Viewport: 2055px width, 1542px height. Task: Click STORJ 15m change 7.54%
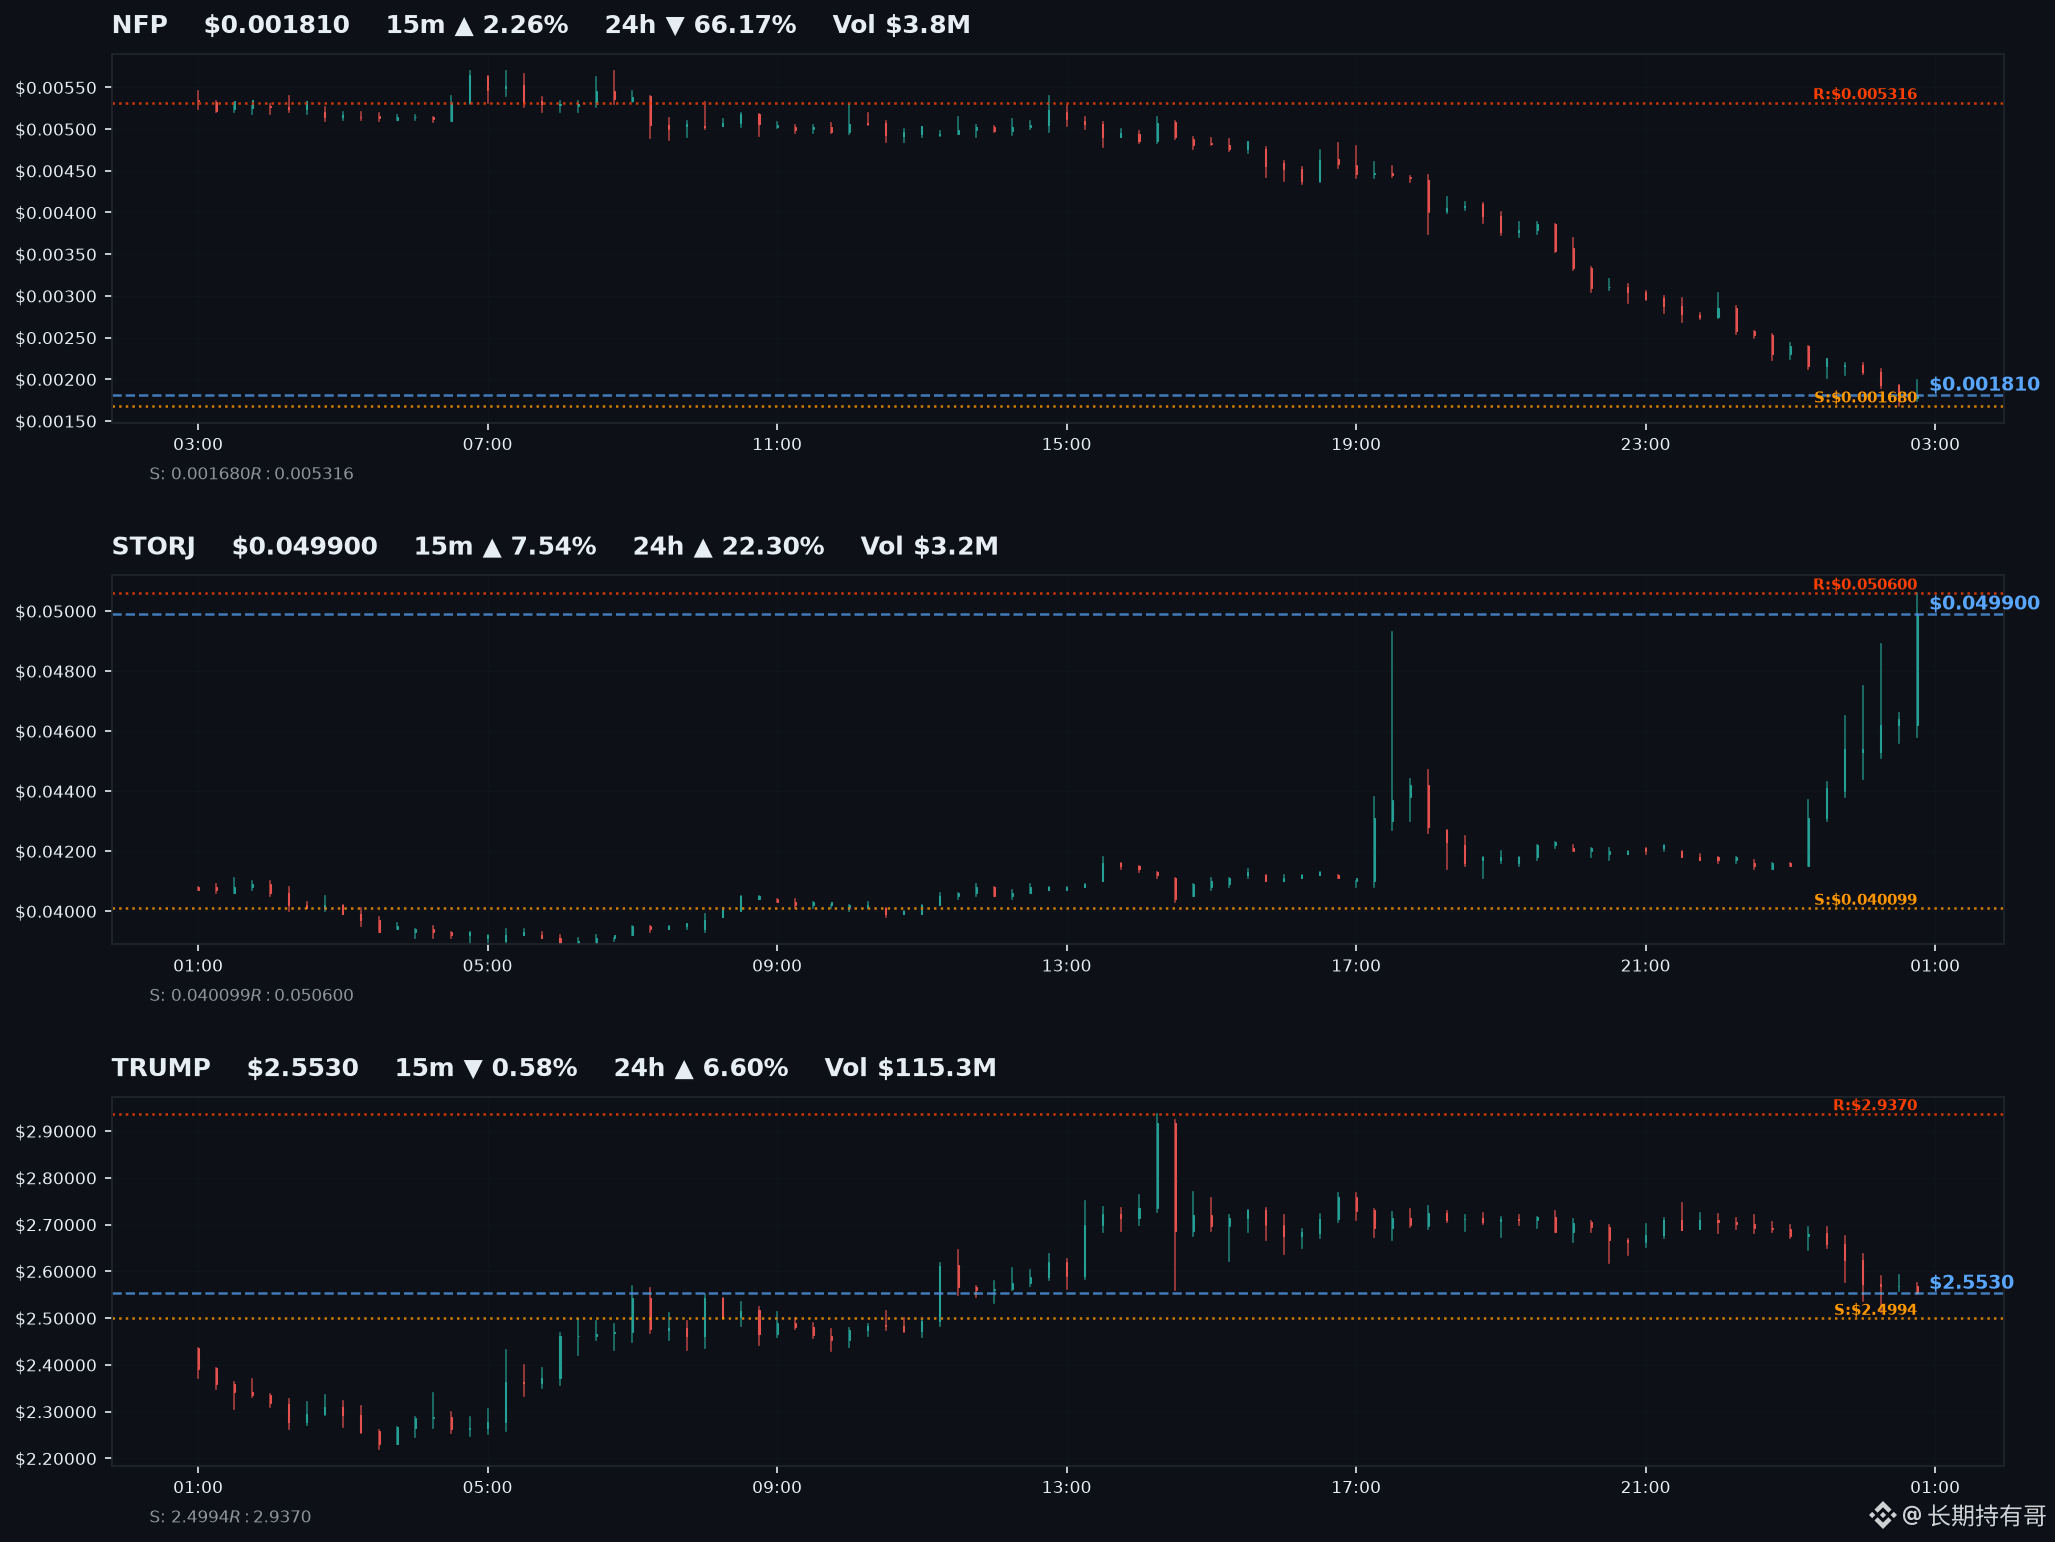(x=505, y=546)
